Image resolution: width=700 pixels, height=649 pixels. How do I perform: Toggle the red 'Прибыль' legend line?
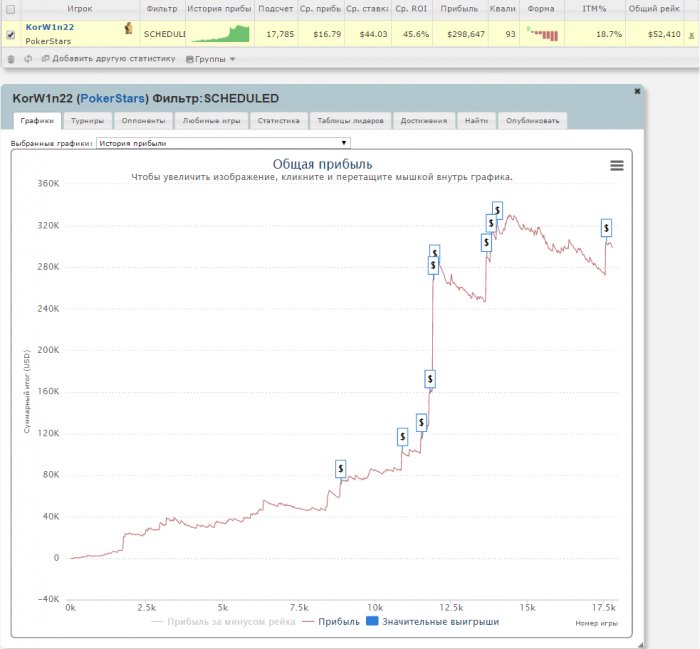tap(330, 621)
